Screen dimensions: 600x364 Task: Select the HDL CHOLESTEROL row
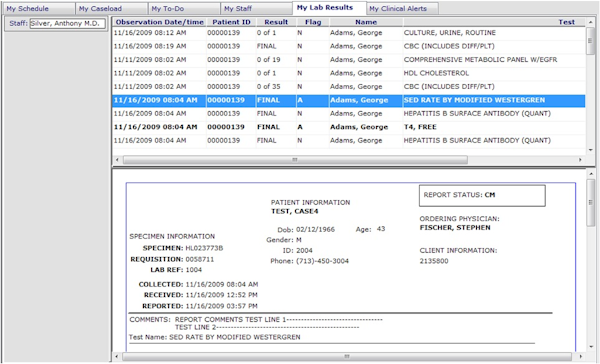coord(349,73)
